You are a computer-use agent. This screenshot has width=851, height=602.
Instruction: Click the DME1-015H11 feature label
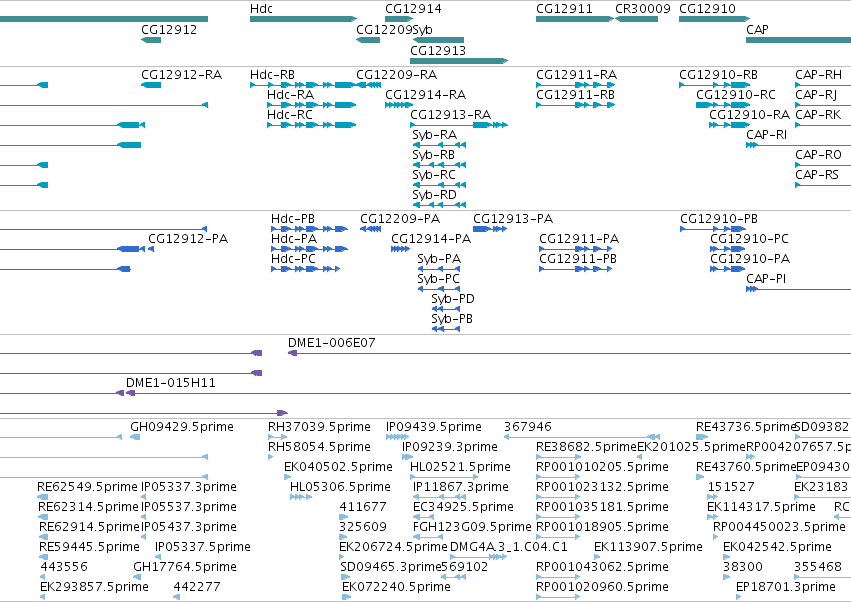click(170, 383)
